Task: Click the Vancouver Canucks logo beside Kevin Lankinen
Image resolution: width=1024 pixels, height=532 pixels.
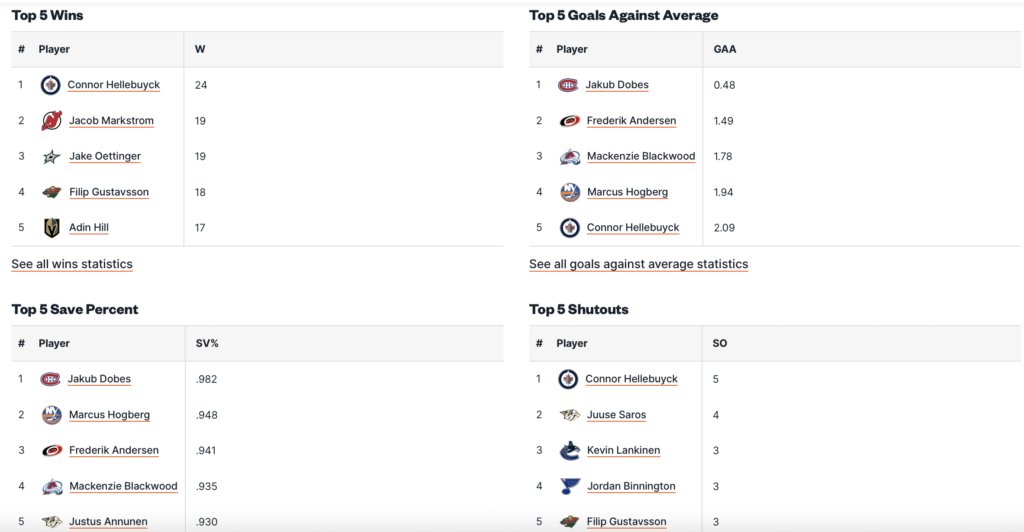Action: 569,451
